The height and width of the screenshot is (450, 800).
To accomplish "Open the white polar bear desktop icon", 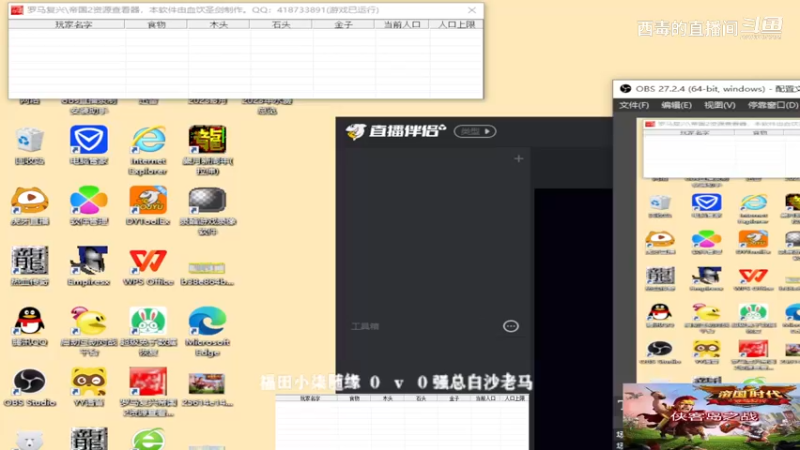I will tap(30, 440).
